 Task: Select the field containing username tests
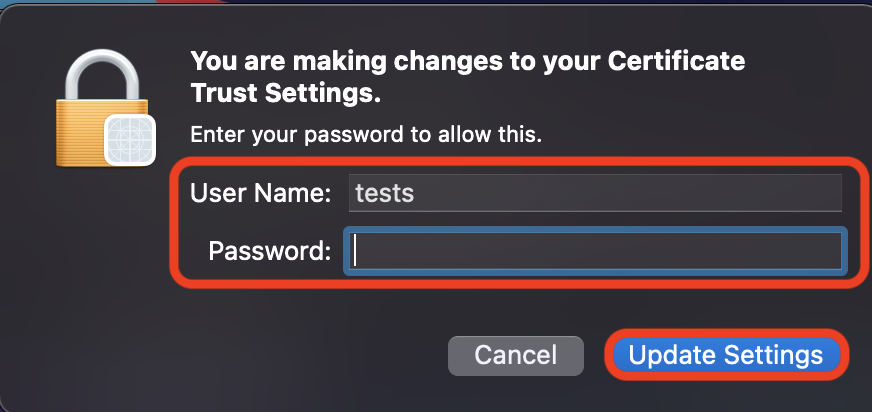[594, 193]
